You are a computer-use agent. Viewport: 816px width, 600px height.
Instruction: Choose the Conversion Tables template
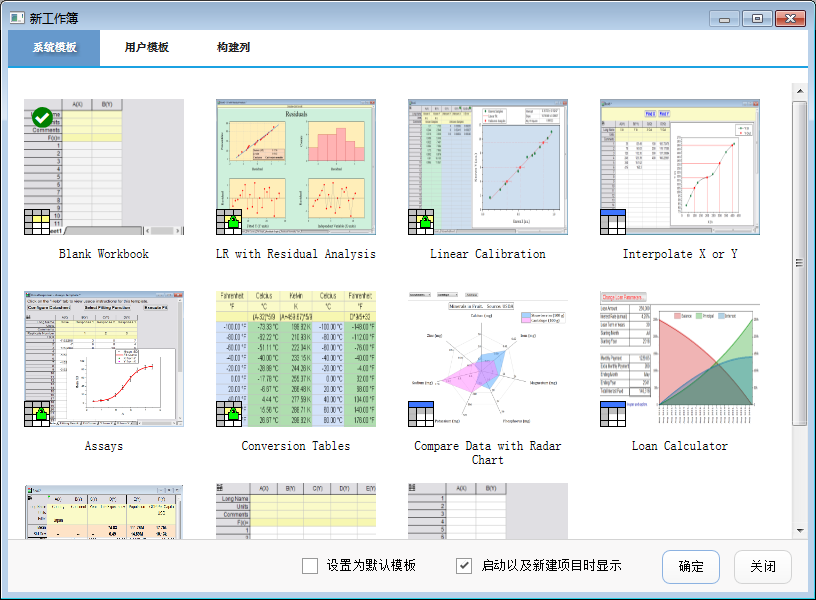[296, 359]
